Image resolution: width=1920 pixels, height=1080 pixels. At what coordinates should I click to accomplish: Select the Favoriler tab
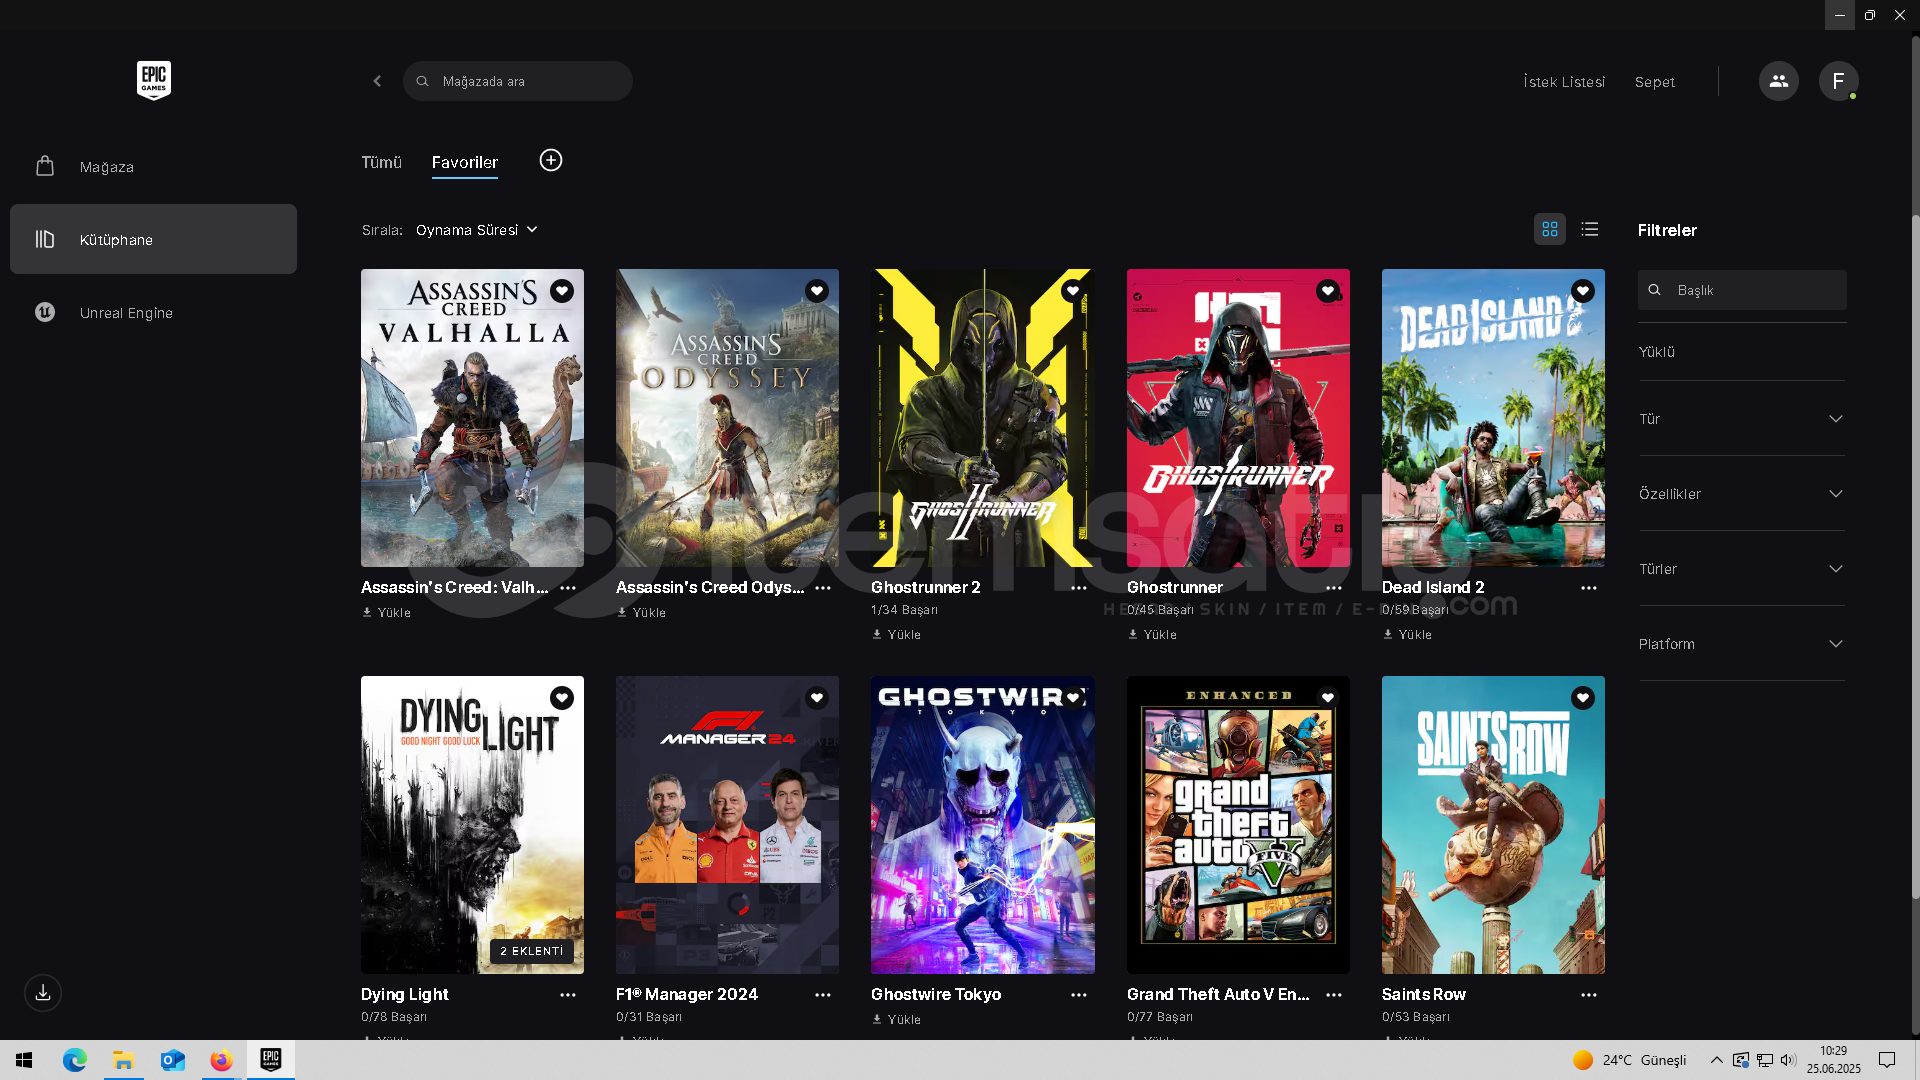(465, 162)
